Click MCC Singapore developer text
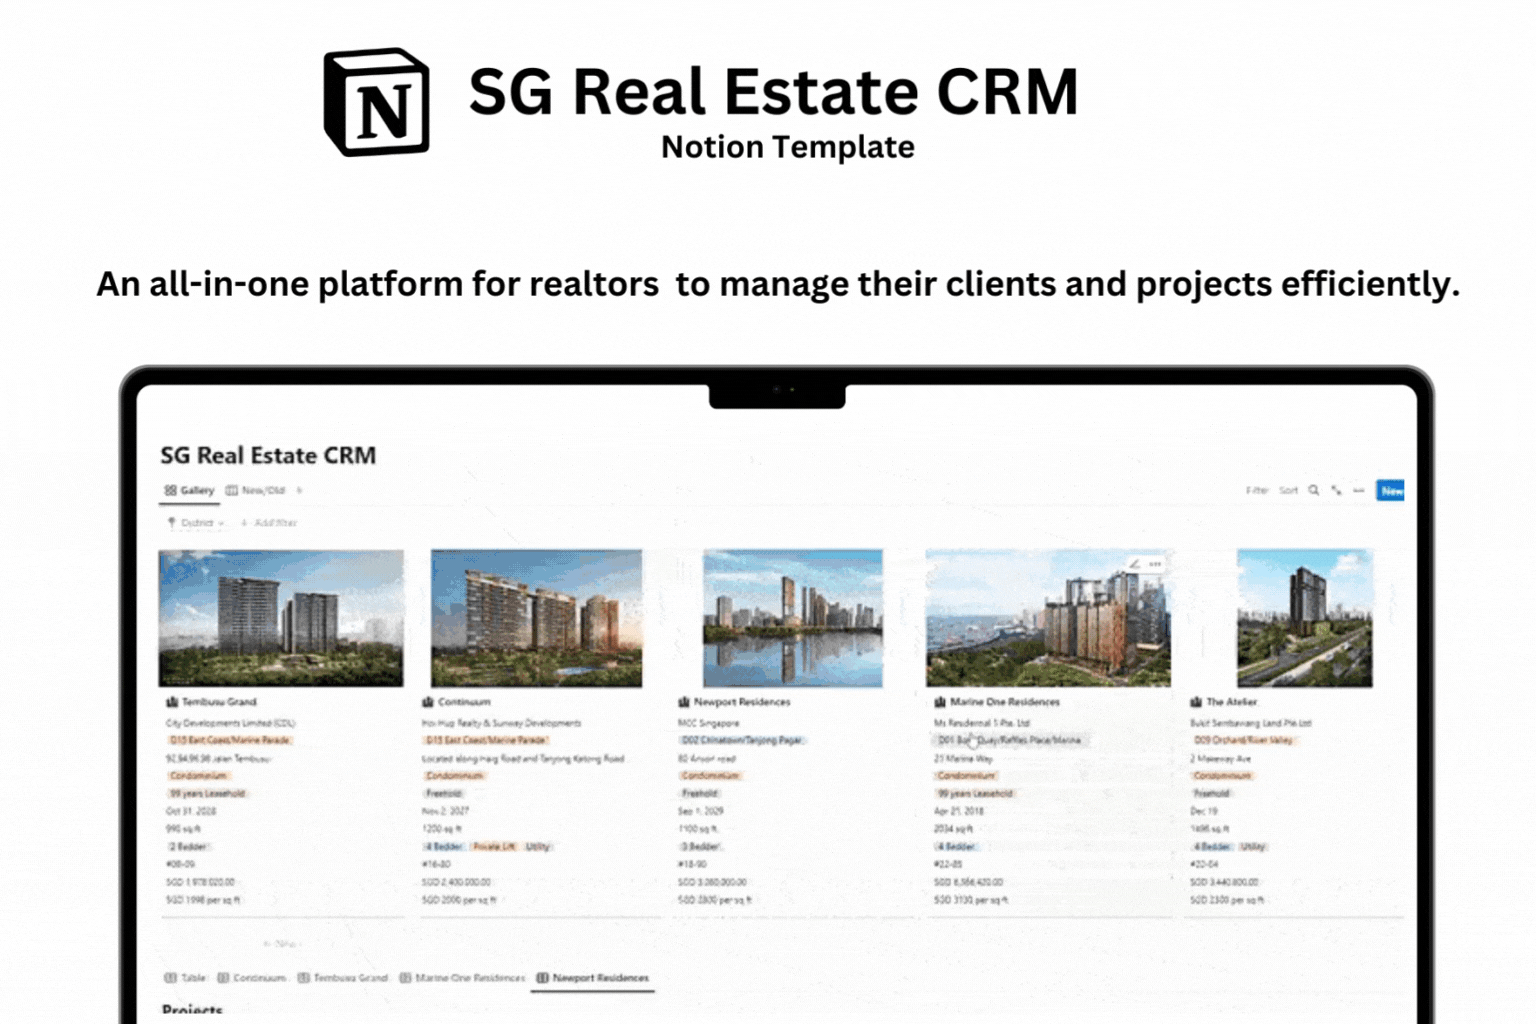 click(x=709, y=722)
